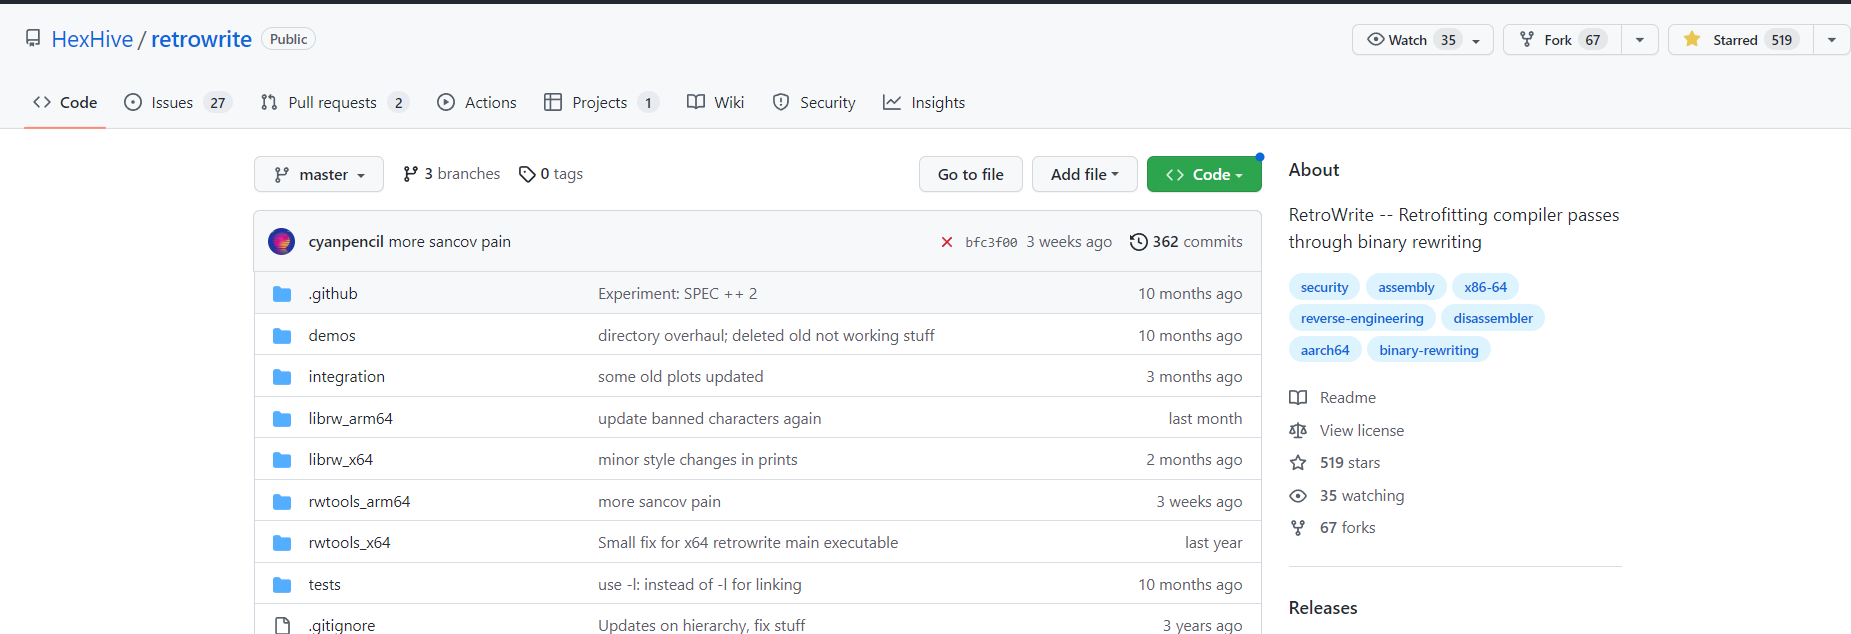This screenshot has height=634, width=1851.
Task: Open the Projects tab
Action: pyautogui.click(x=601, y=102)
